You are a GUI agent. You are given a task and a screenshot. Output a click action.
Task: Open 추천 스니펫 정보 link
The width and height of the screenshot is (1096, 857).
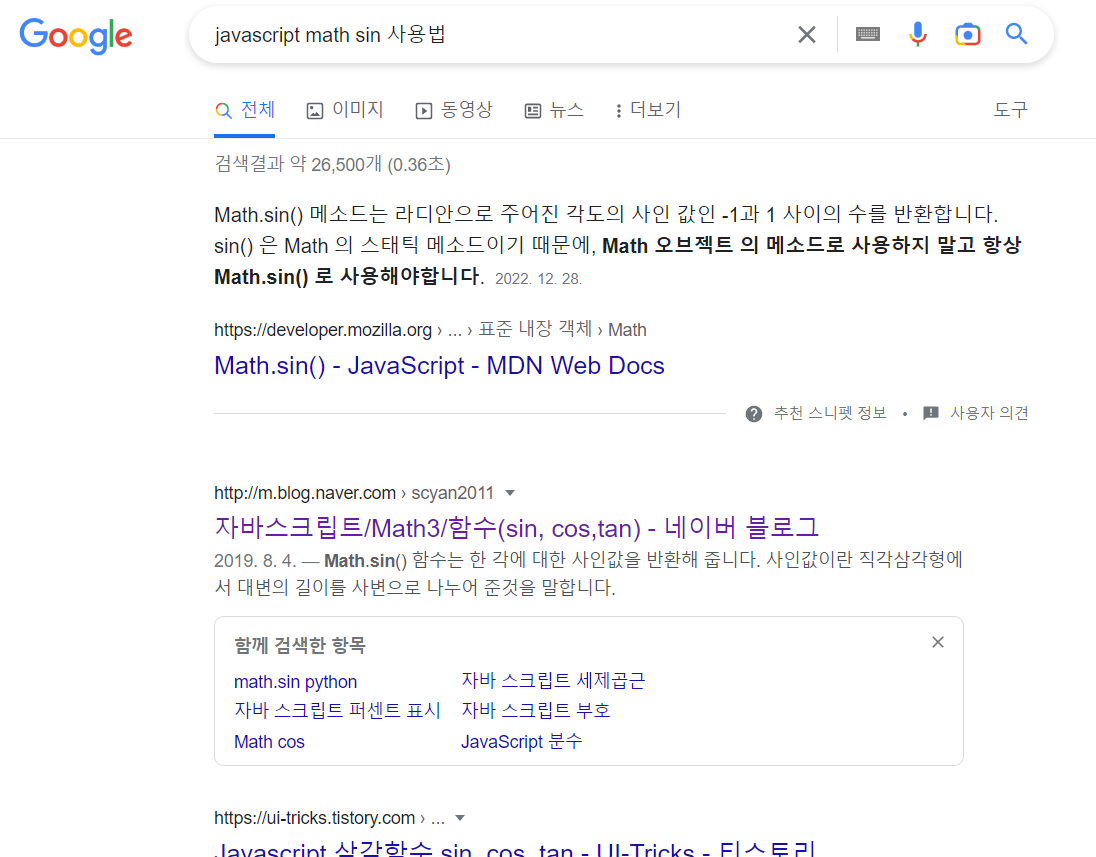tap(830, 413)
